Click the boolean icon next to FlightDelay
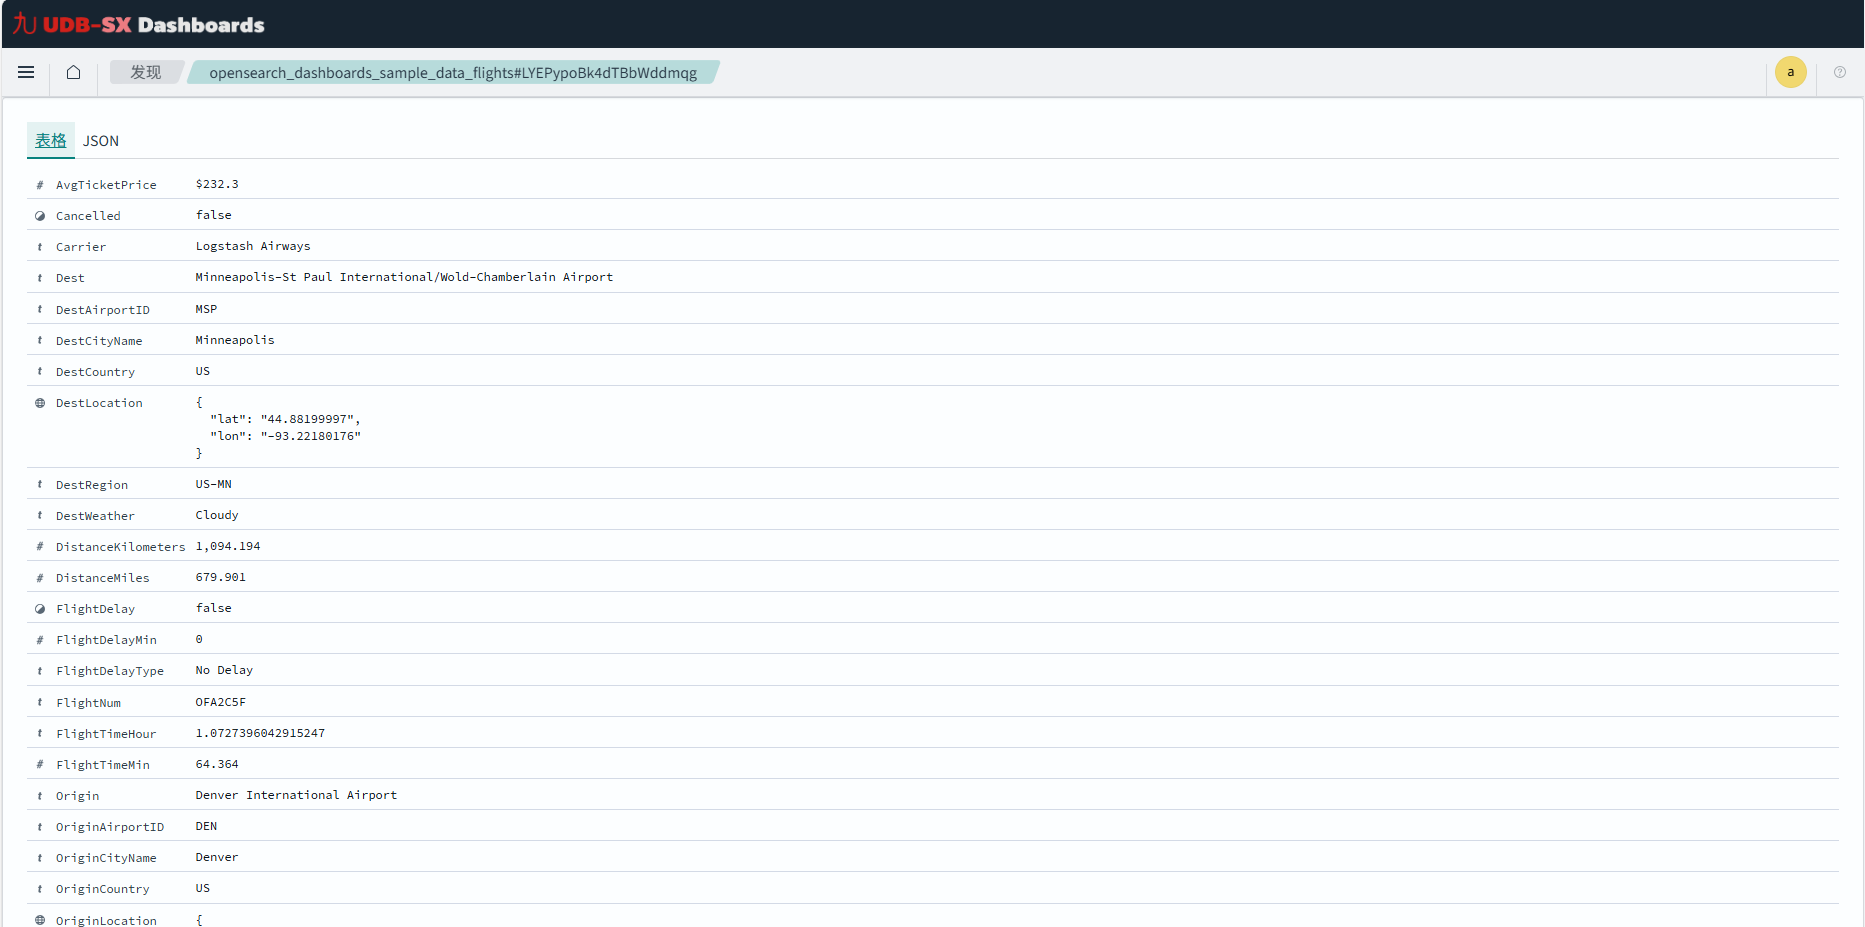1865x927 pixels. 39,608
